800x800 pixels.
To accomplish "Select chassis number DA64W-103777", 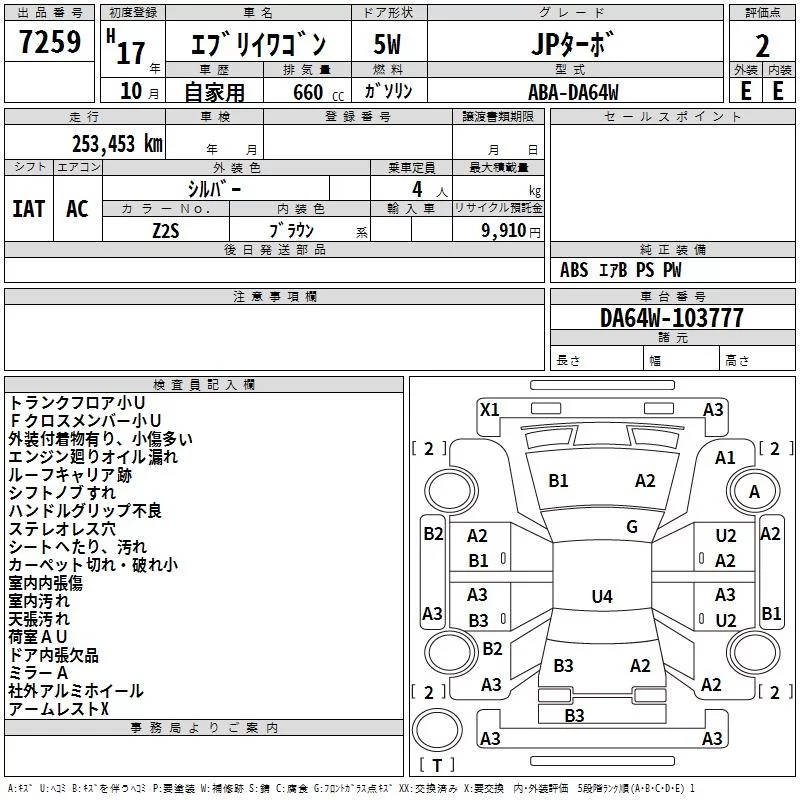I will pyautogui.click(x=671, y=318).
